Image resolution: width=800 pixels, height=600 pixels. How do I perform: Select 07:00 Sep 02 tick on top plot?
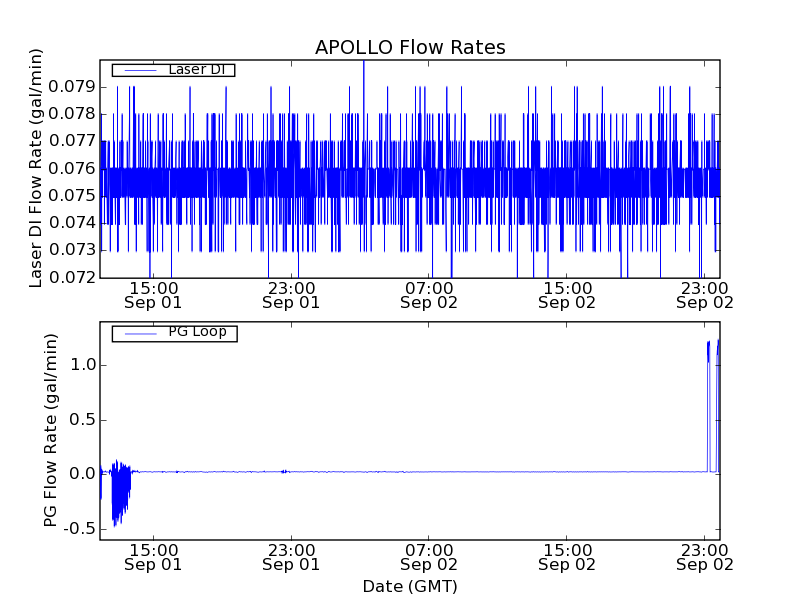[x=429, y=294]
